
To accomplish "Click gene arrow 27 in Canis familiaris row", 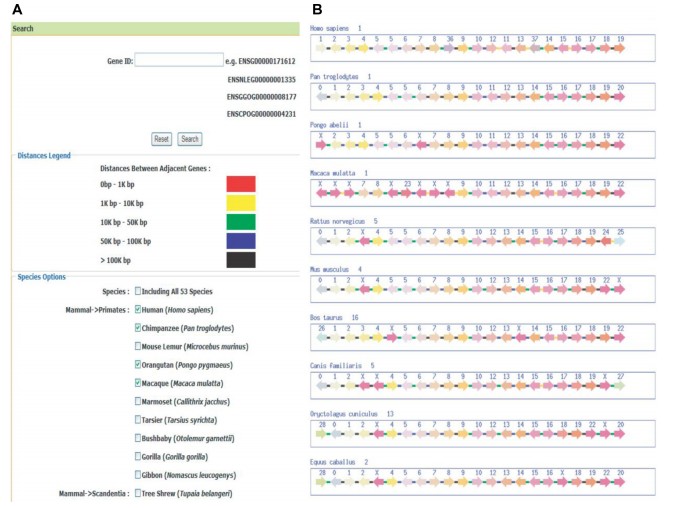I will [x=621, y=386].
